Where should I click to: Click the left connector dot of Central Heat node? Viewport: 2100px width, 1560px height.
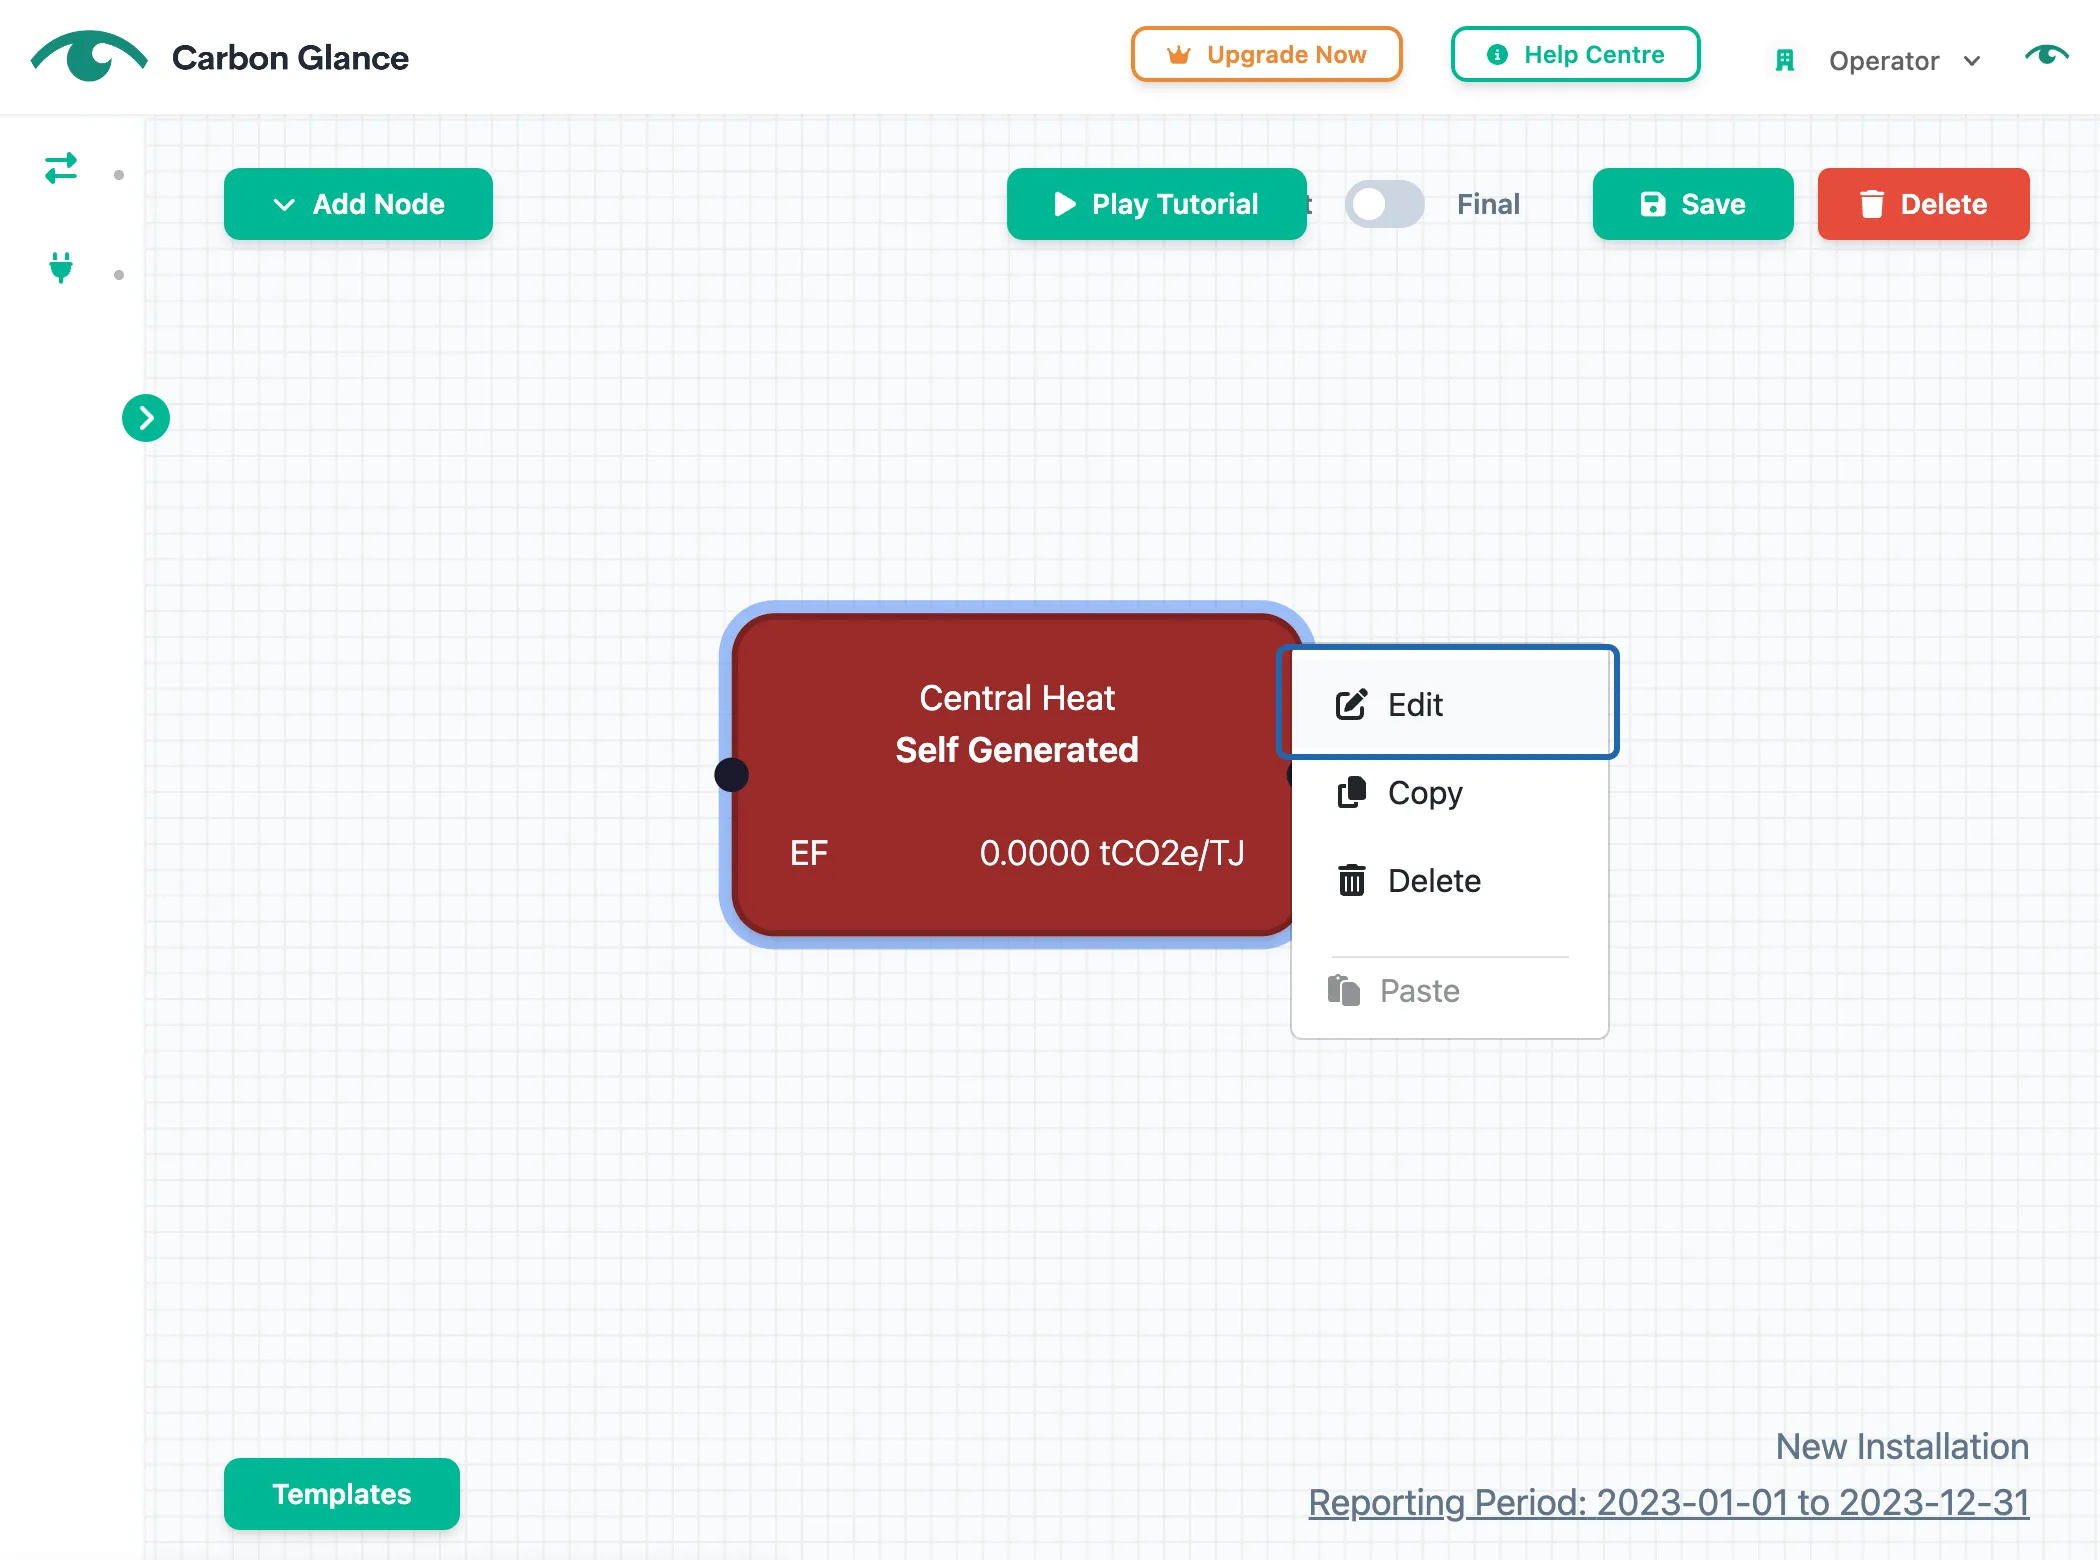tap(732, 774)
